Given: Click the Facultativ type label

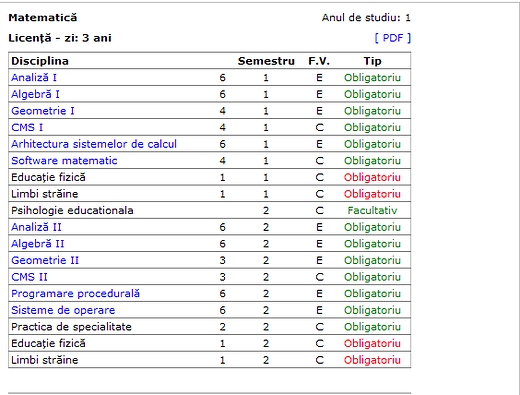Looking at the screenshot, I should point(372,210).
